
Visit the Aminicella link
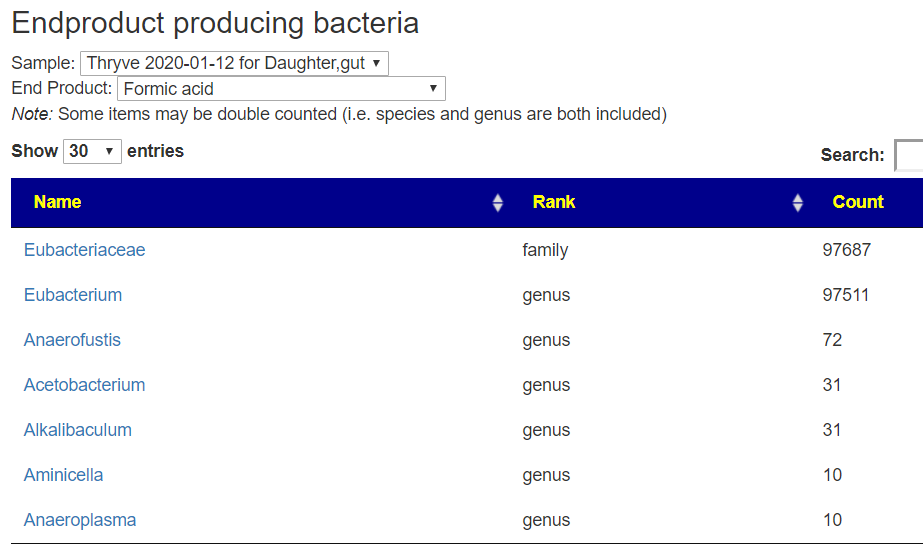(64, 475)
